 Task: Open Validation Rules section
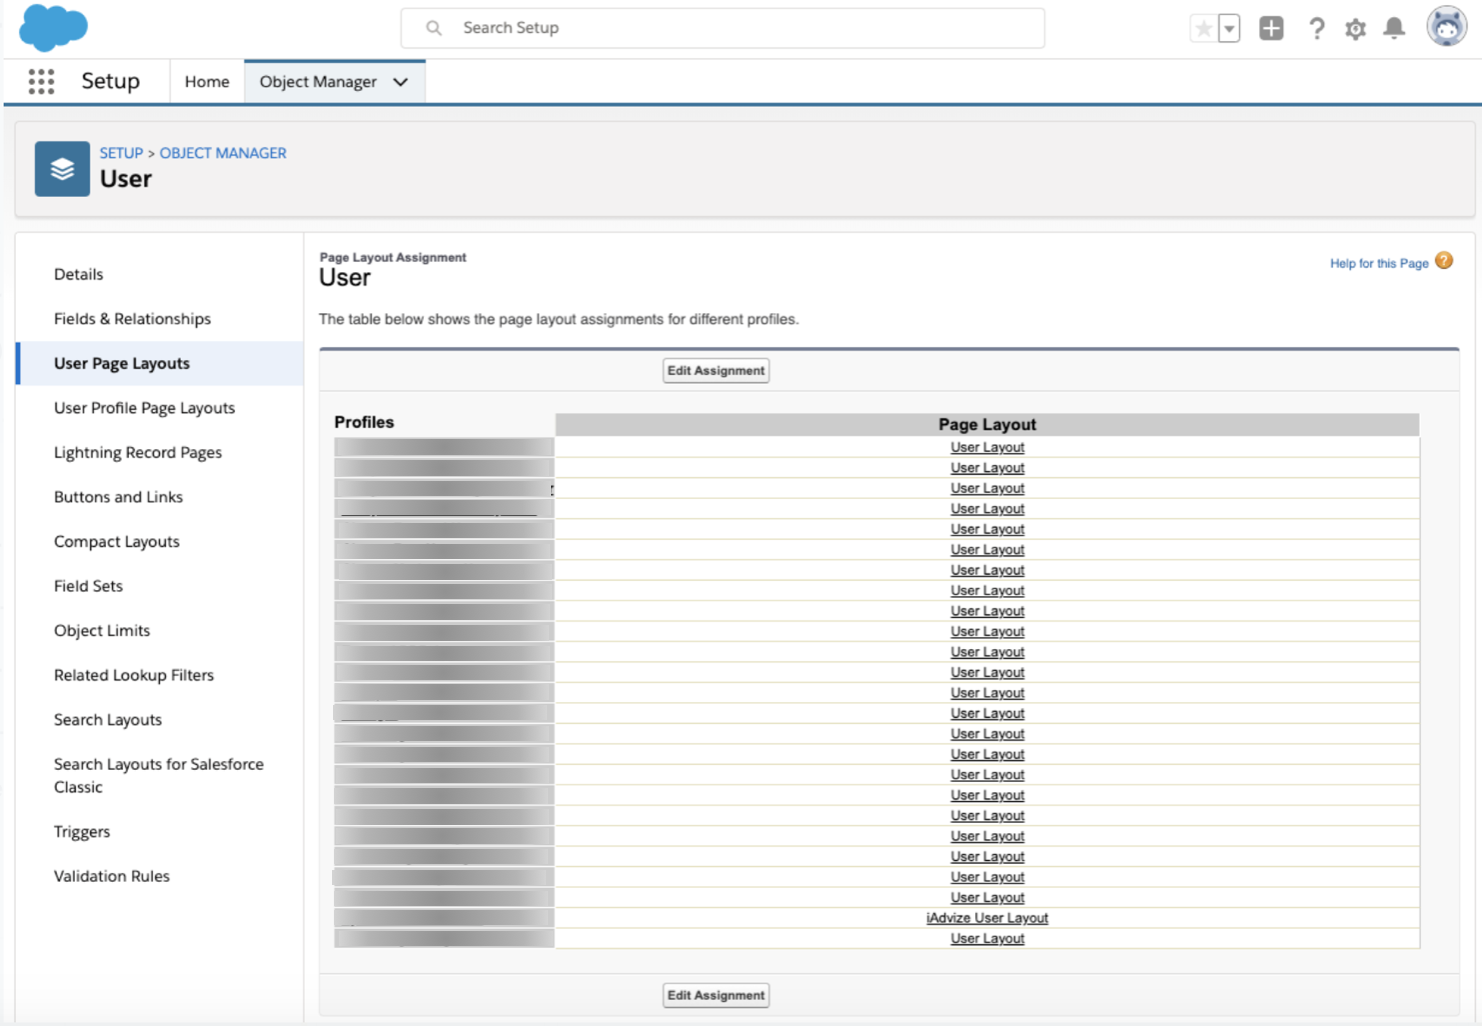click(x=112, y=876)
